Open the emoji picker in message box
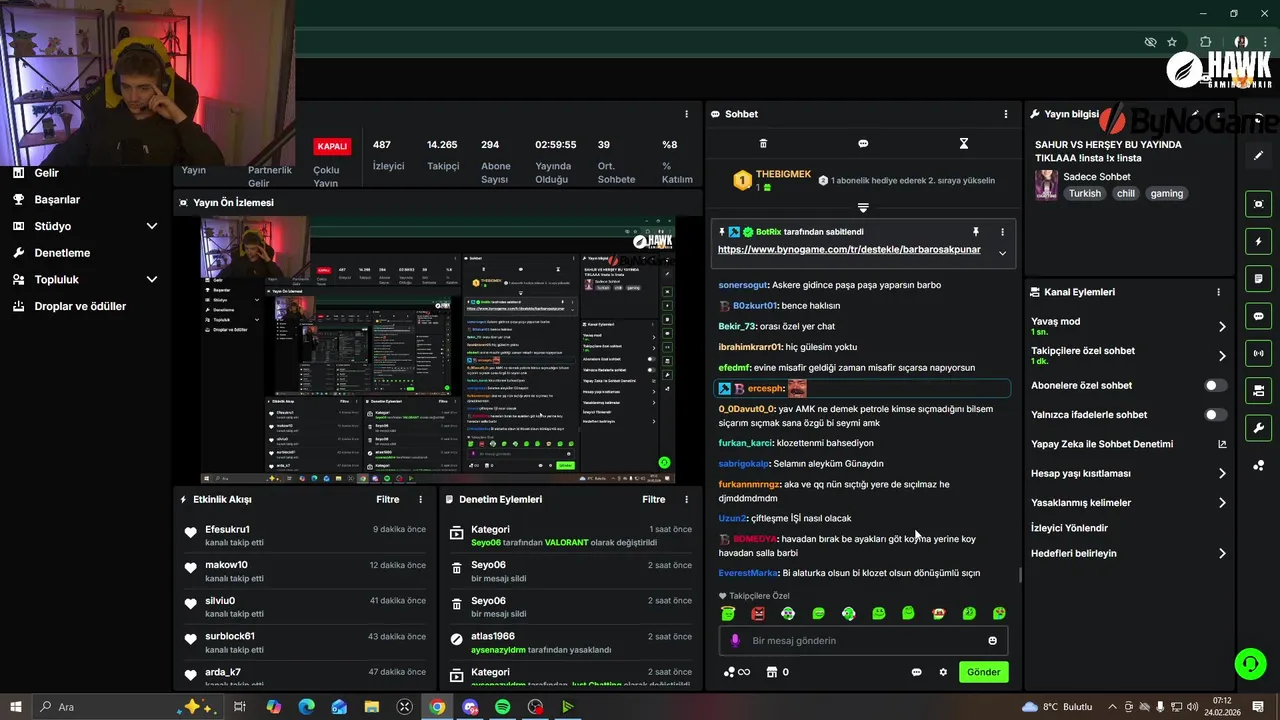The image size is (1280, 720). coord(992,641)
